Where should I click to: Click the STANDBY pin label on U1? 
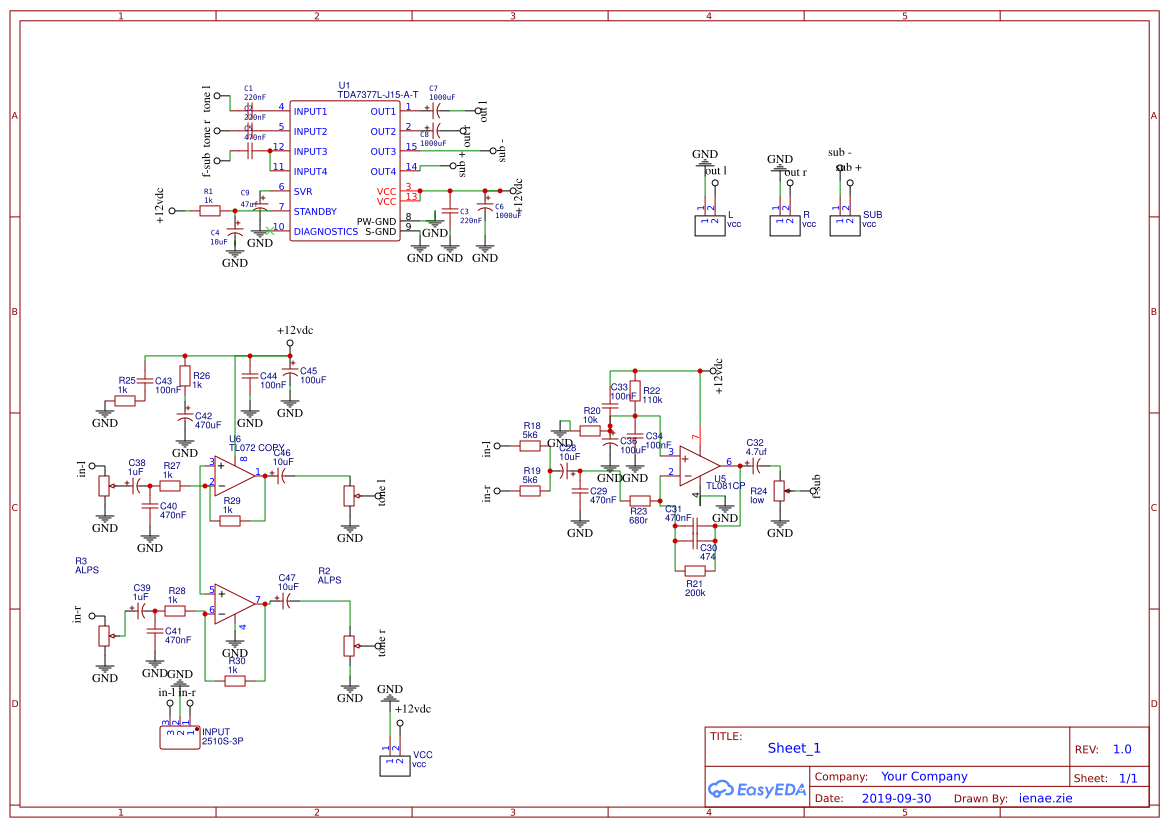pos(315,212)
